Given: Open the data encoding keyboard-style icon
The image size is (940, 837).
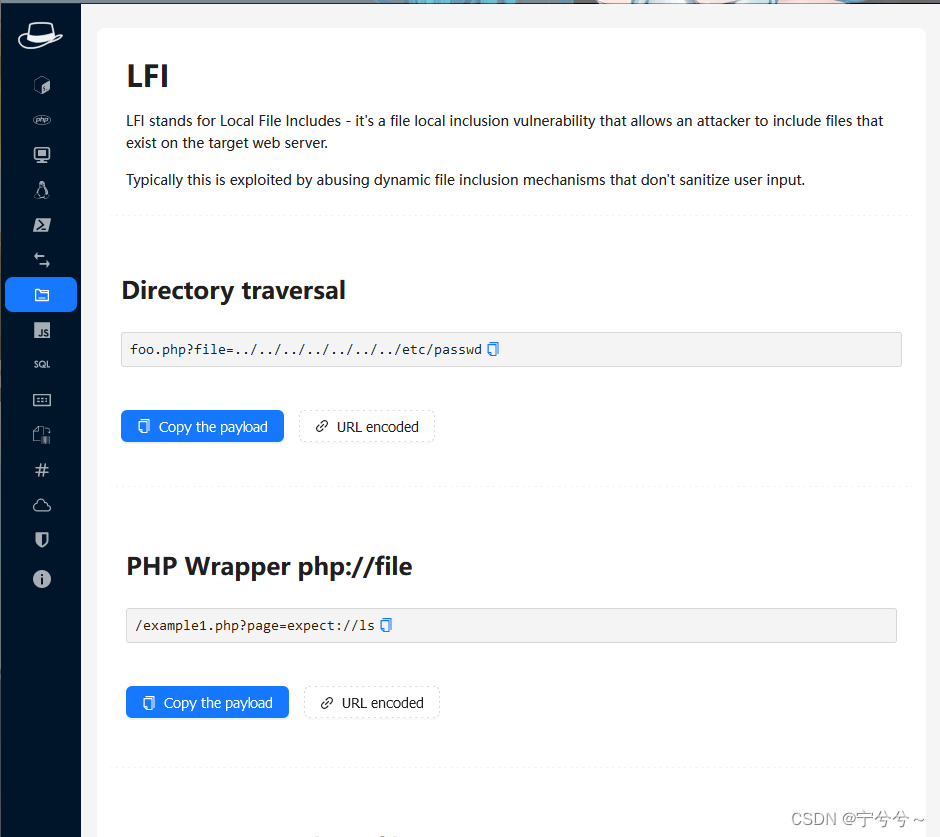Looking at the screenshot, I should coord(41,400).
